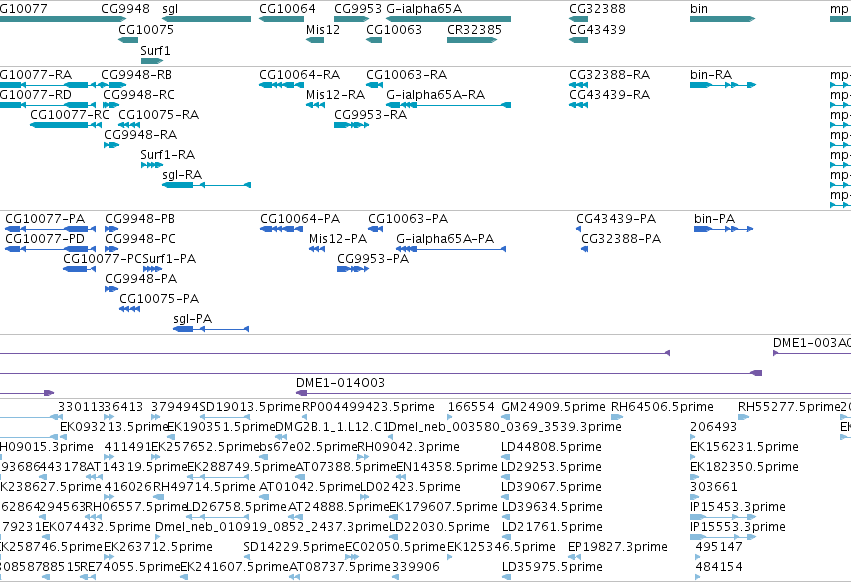Viewport: 851px width, 582px height.
Task: Select the CG43439-RA transcript label
Action: pyautogui.click(x=609, y=94)
